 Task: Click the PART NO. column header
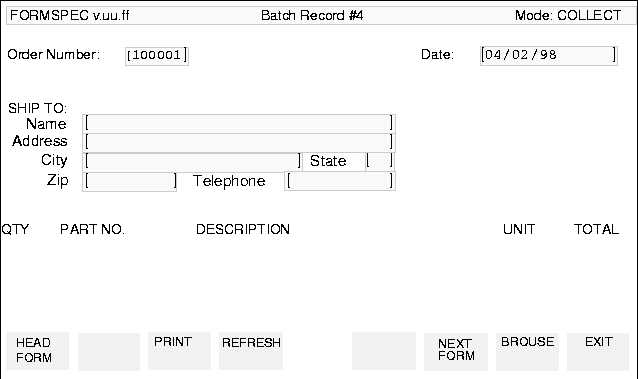coord(92,229)
